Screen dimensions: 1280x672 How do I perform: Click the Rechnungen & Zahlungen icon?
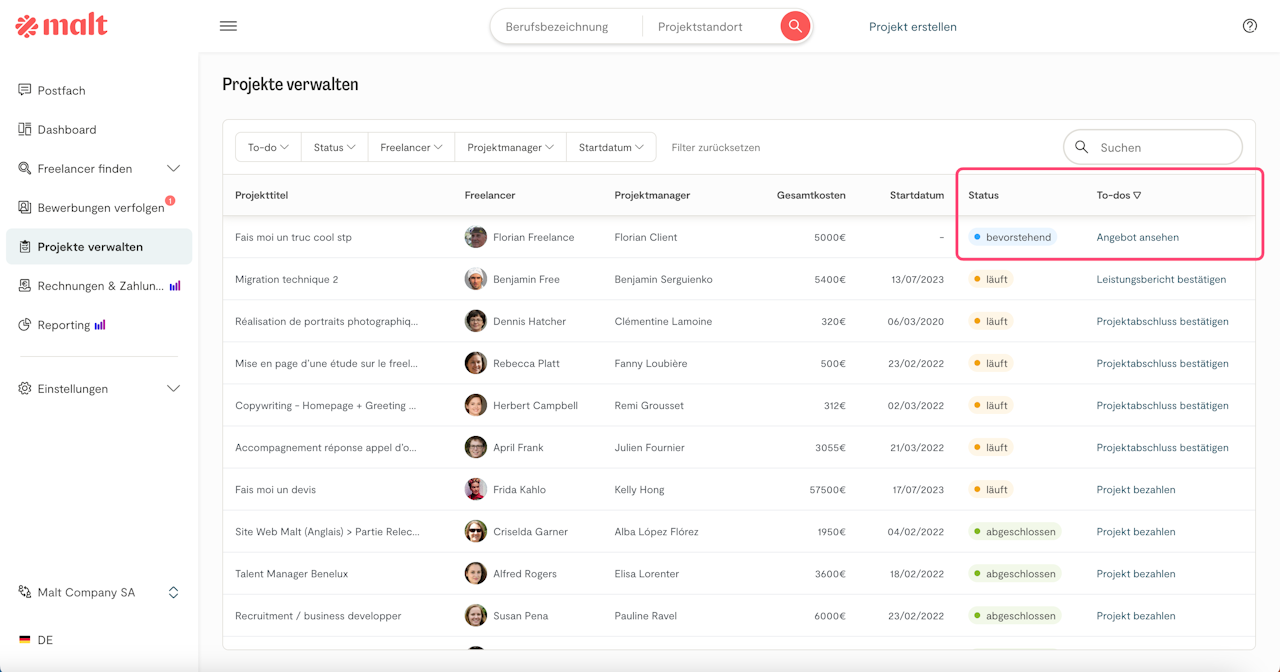click(x=25, y=286)
